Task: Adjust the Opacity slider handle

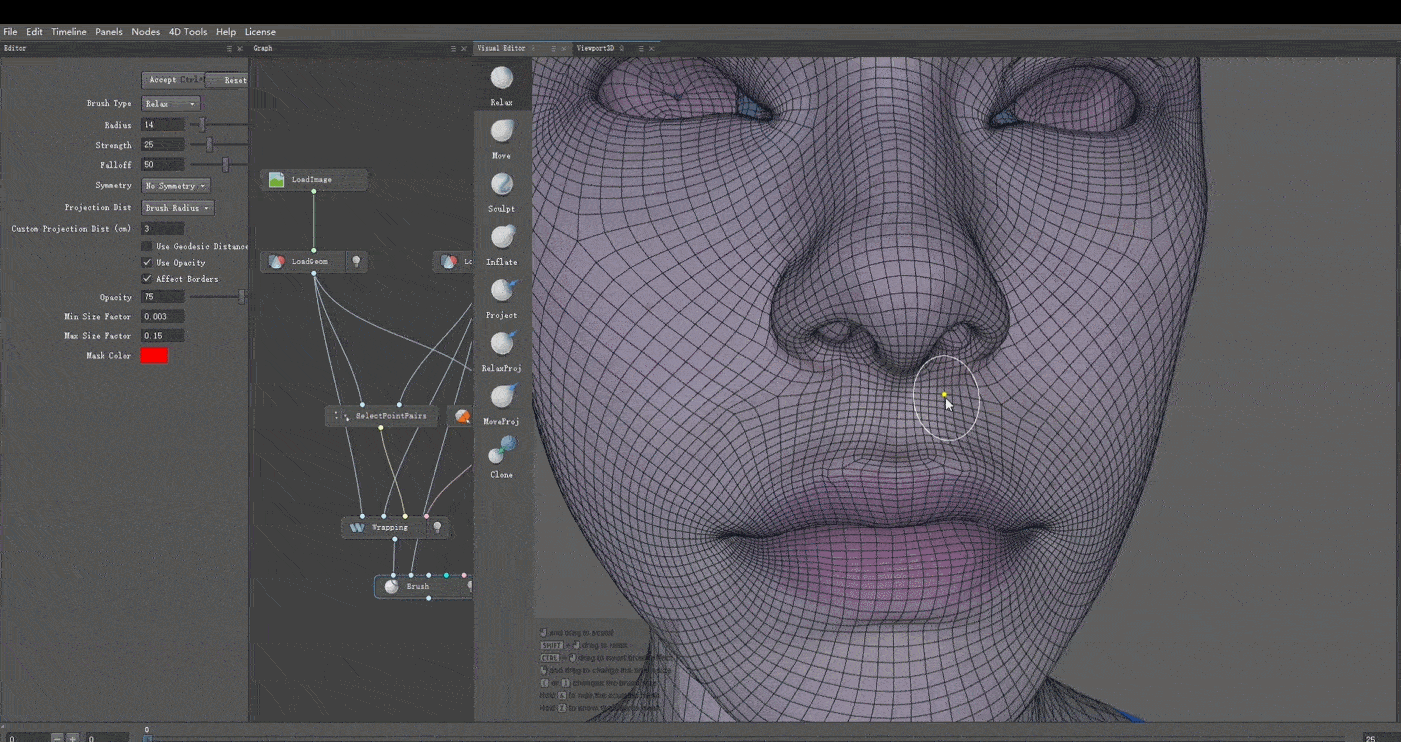Action: click(241, 297)
